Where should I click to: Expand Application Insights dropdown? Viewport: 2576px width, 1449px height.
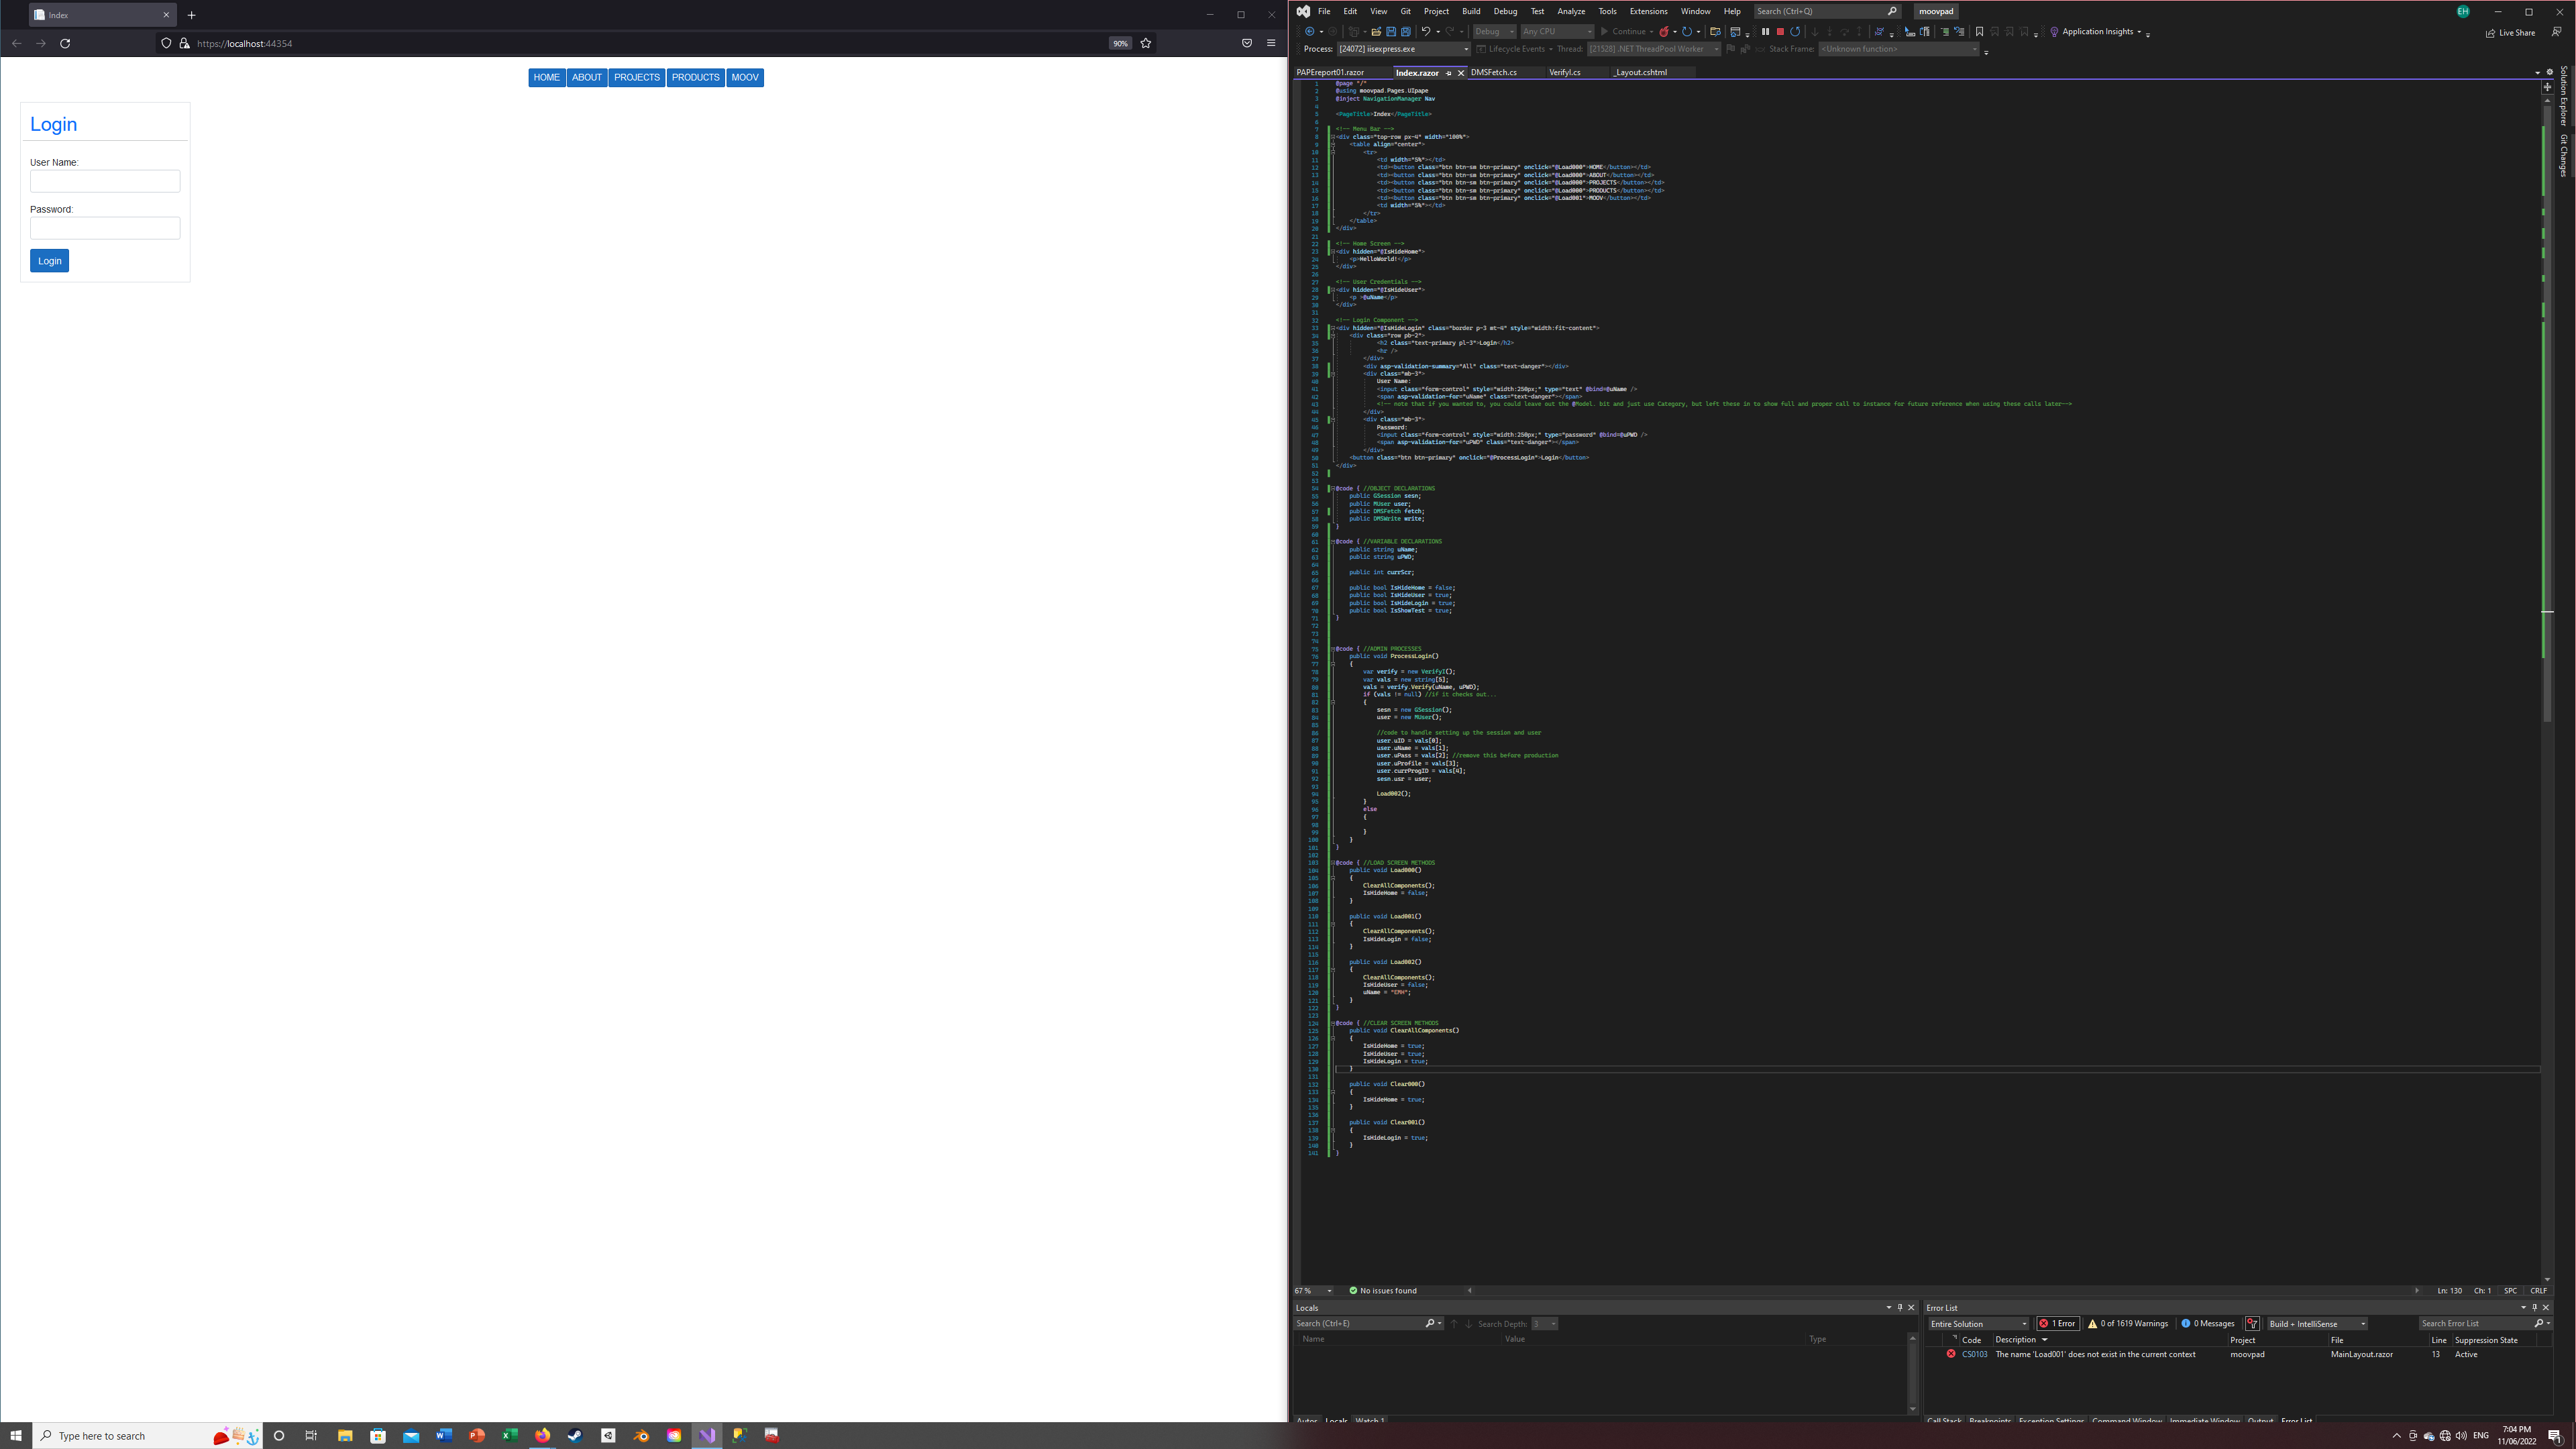2140,32
